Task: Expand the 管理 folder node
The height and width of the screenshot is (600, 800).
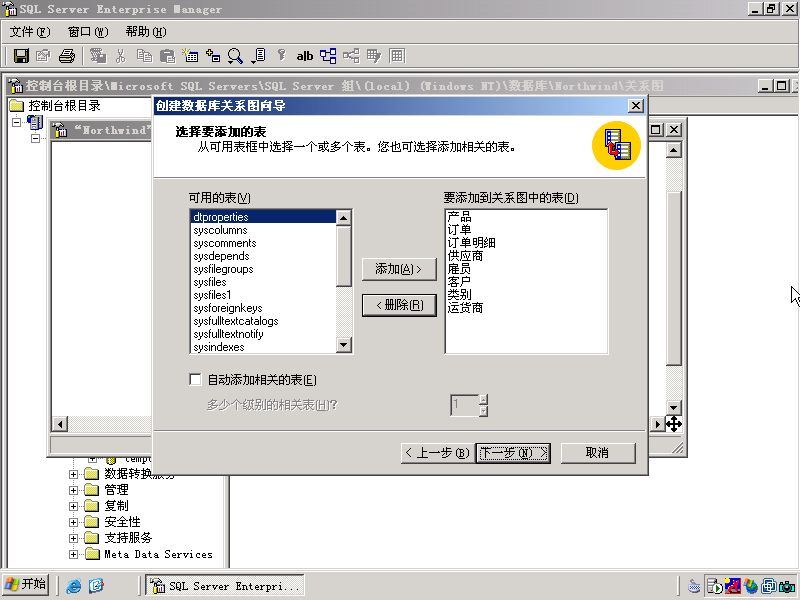Action: pos(73,490)
